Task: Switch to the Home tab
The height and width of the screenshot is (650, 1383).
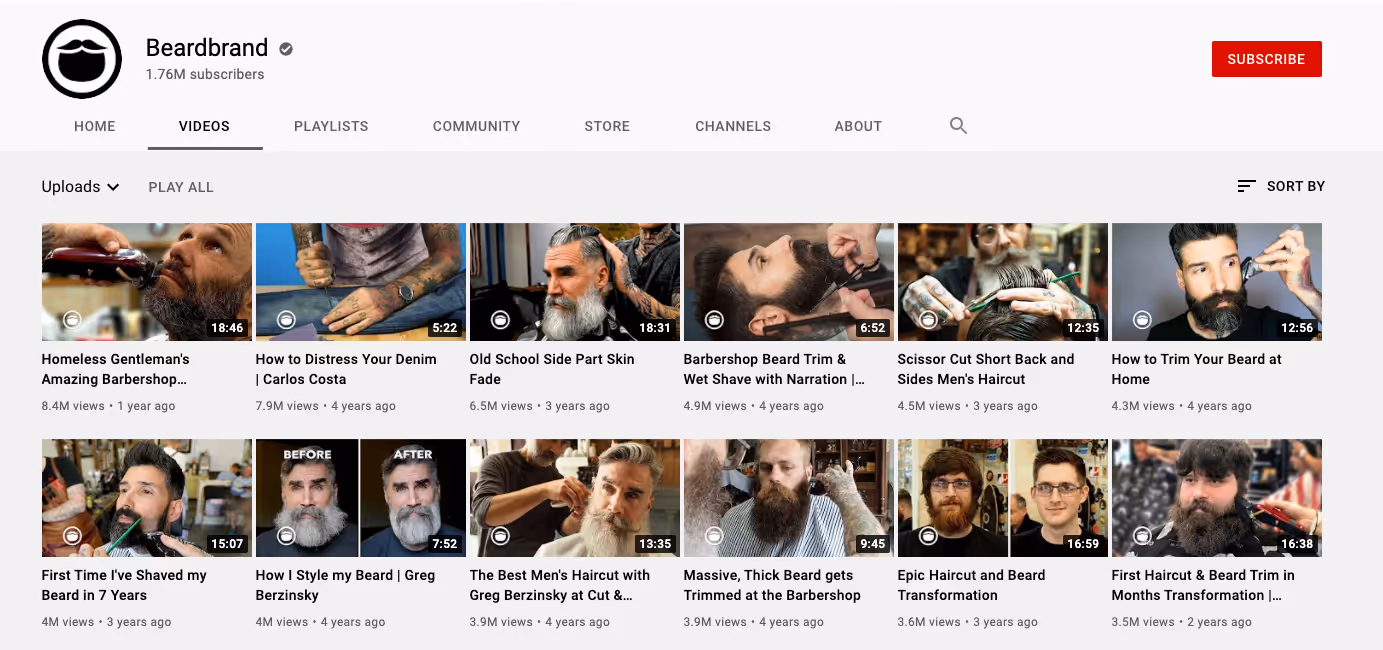Action: 95,126
